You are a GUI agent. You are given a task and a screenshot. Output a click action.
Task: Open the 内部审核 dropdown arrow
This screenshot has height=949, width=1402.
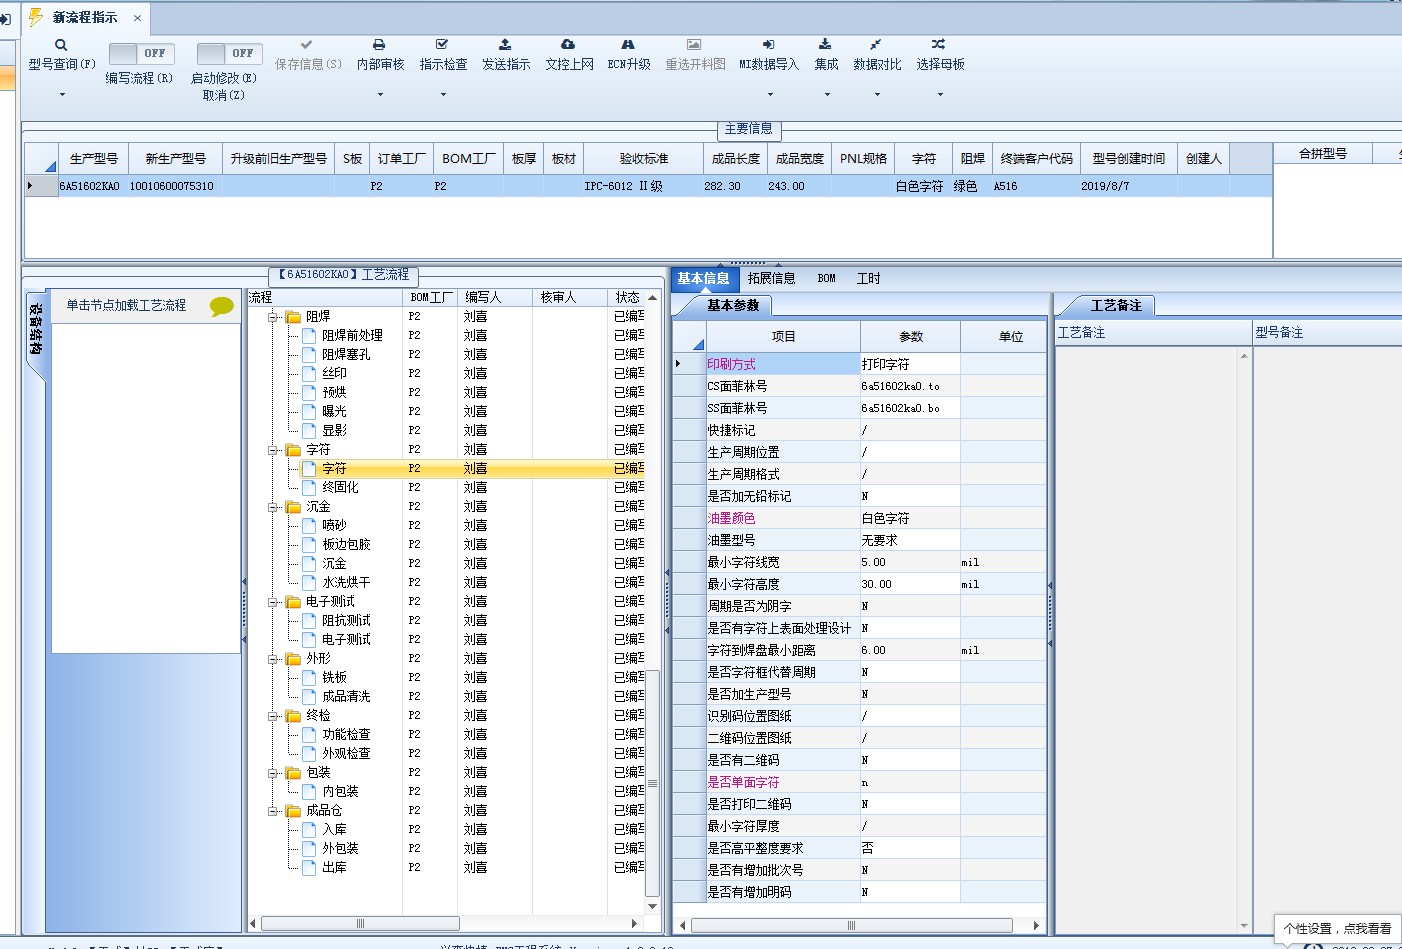(380, 95)
